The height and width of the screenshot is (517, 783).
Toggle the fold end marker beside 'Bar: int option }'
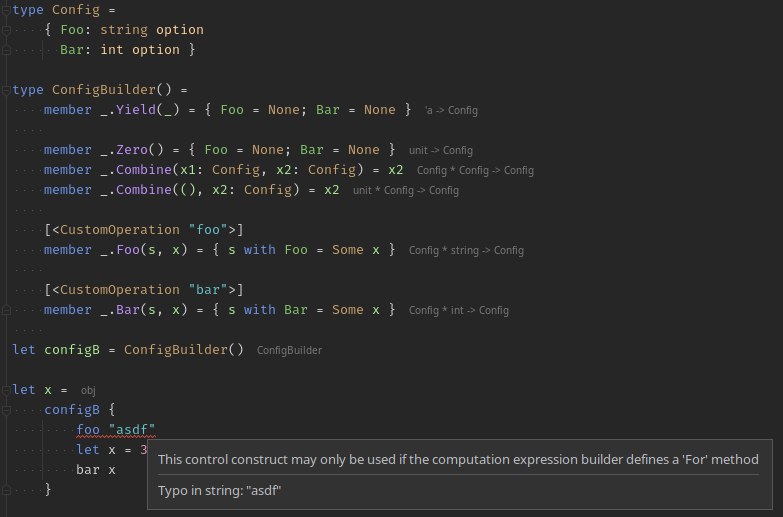(x=6, y=50)
